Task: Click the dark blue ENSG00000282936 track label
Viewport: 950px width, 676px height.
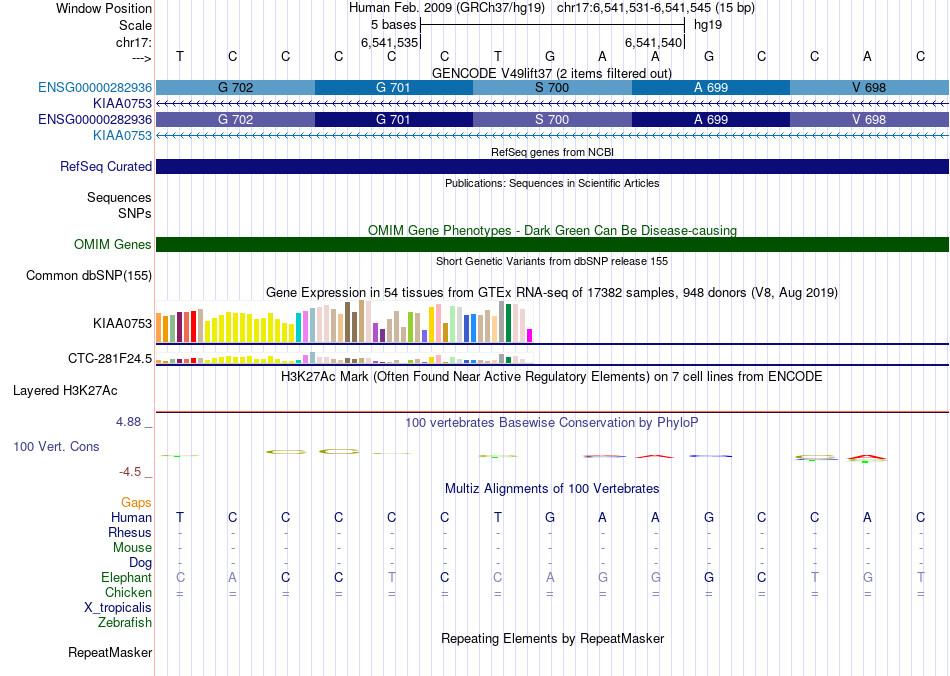Action: click(95, 119)
